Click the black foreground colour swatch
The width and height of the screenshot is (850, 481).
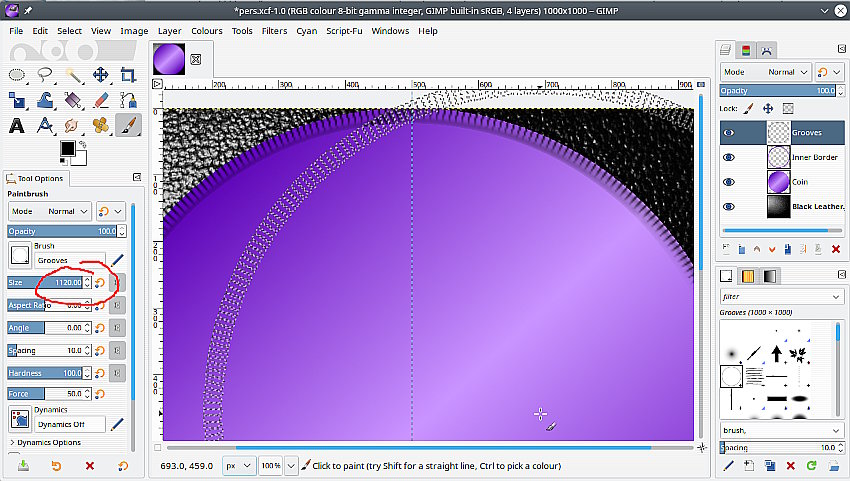[68, 149]
